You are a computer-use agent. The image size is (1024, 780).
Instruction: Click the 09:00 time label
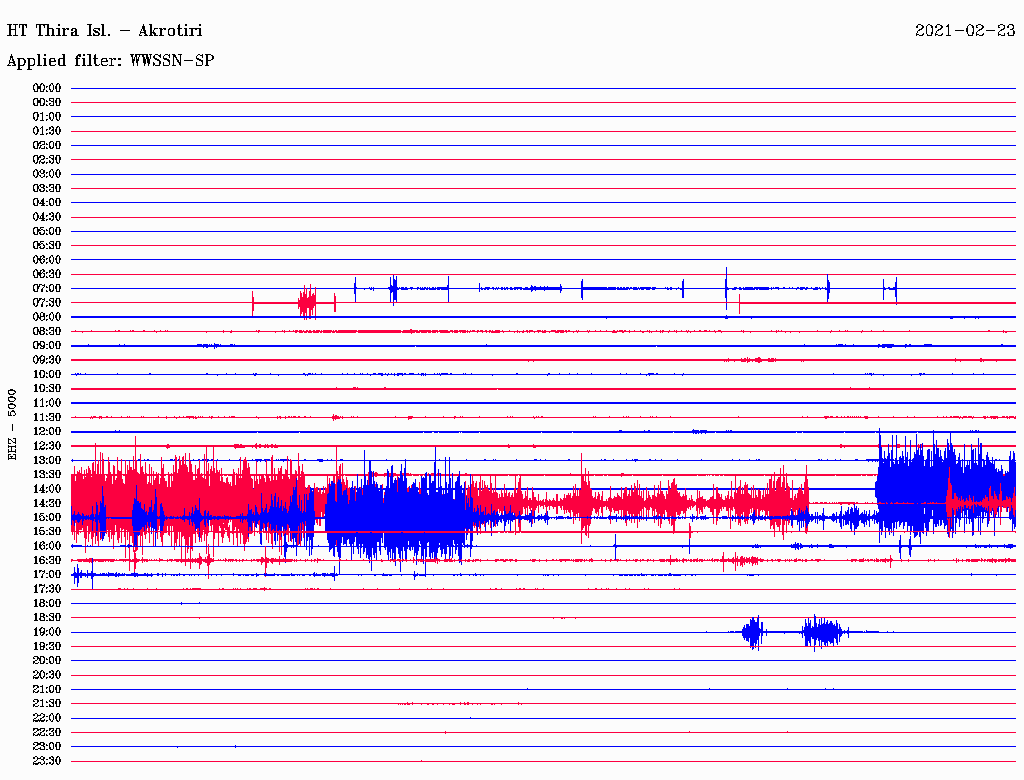pos(47,346)
